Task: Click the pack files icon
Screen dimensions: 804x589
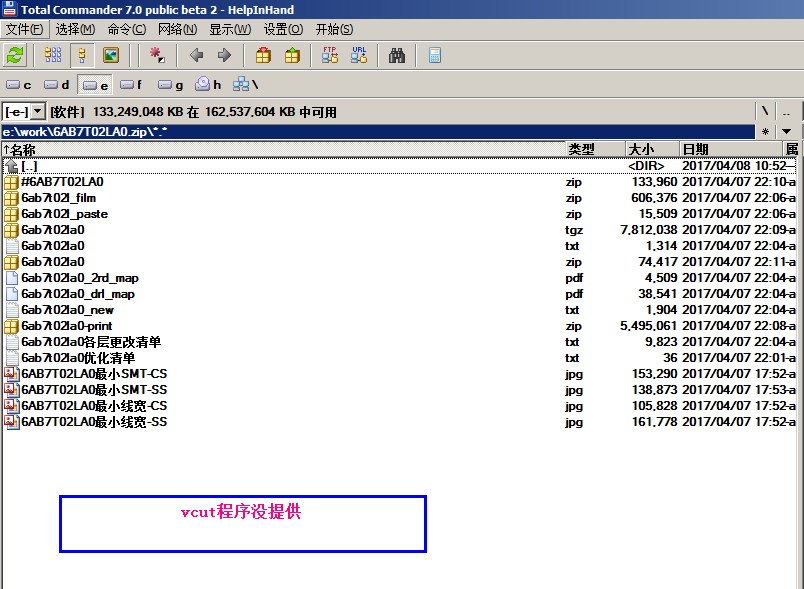Action: (263, 55)
